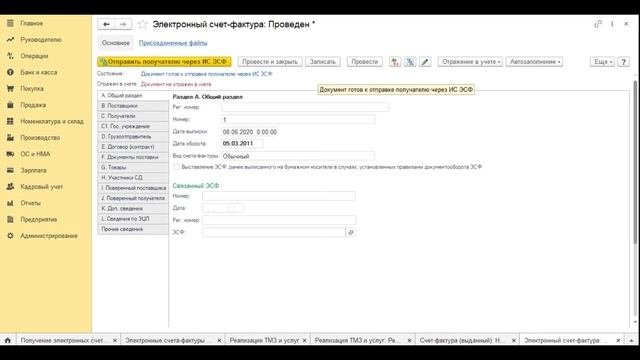Select section L. Сведения по ЭЦП
The width and height of the screenshot is (640, 360).
coord(133,219)
